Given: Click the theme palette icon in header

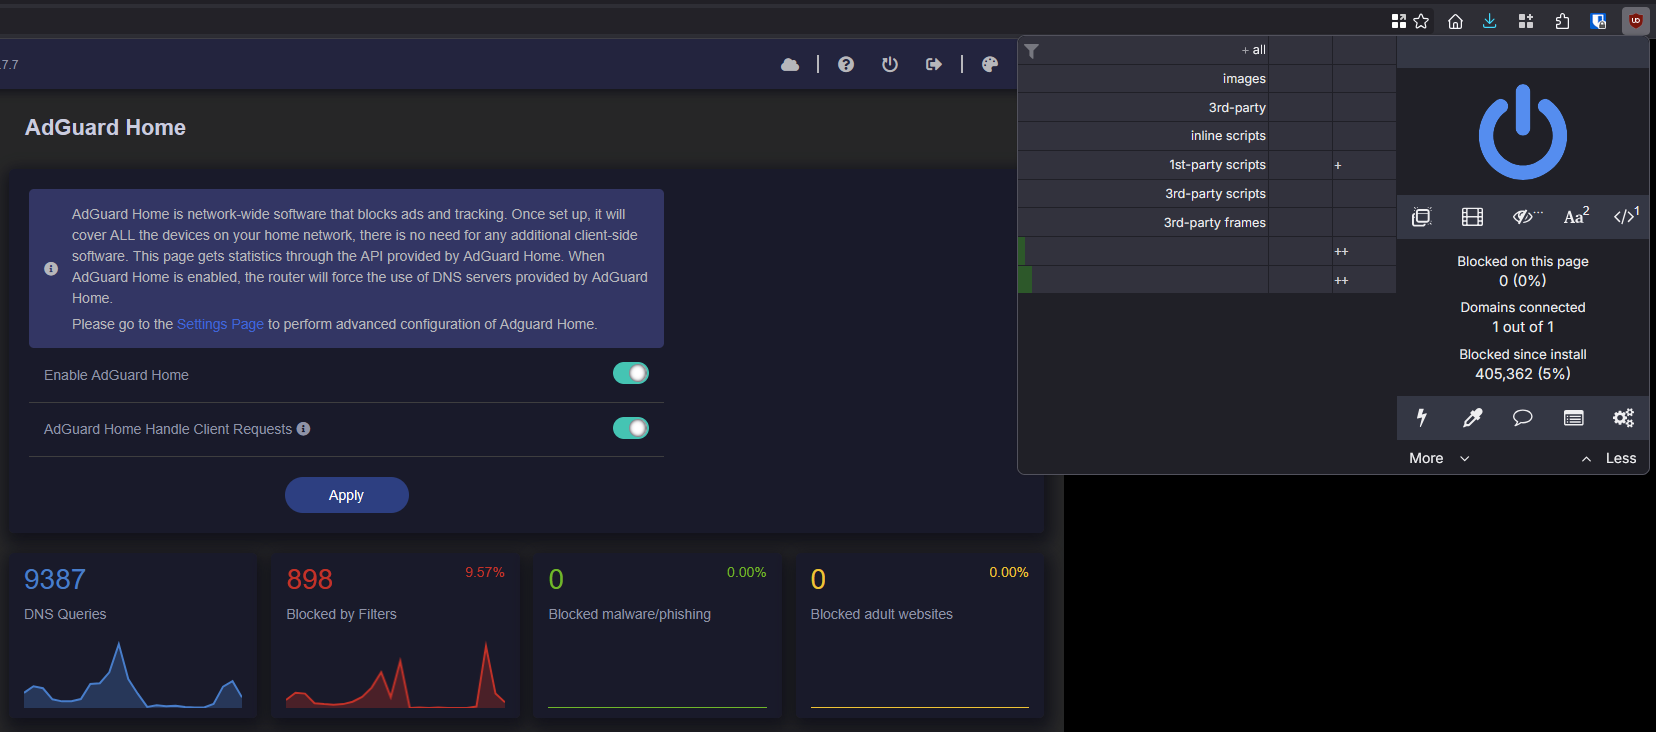Looking at the screenshot, I should [x=990, y=64].
